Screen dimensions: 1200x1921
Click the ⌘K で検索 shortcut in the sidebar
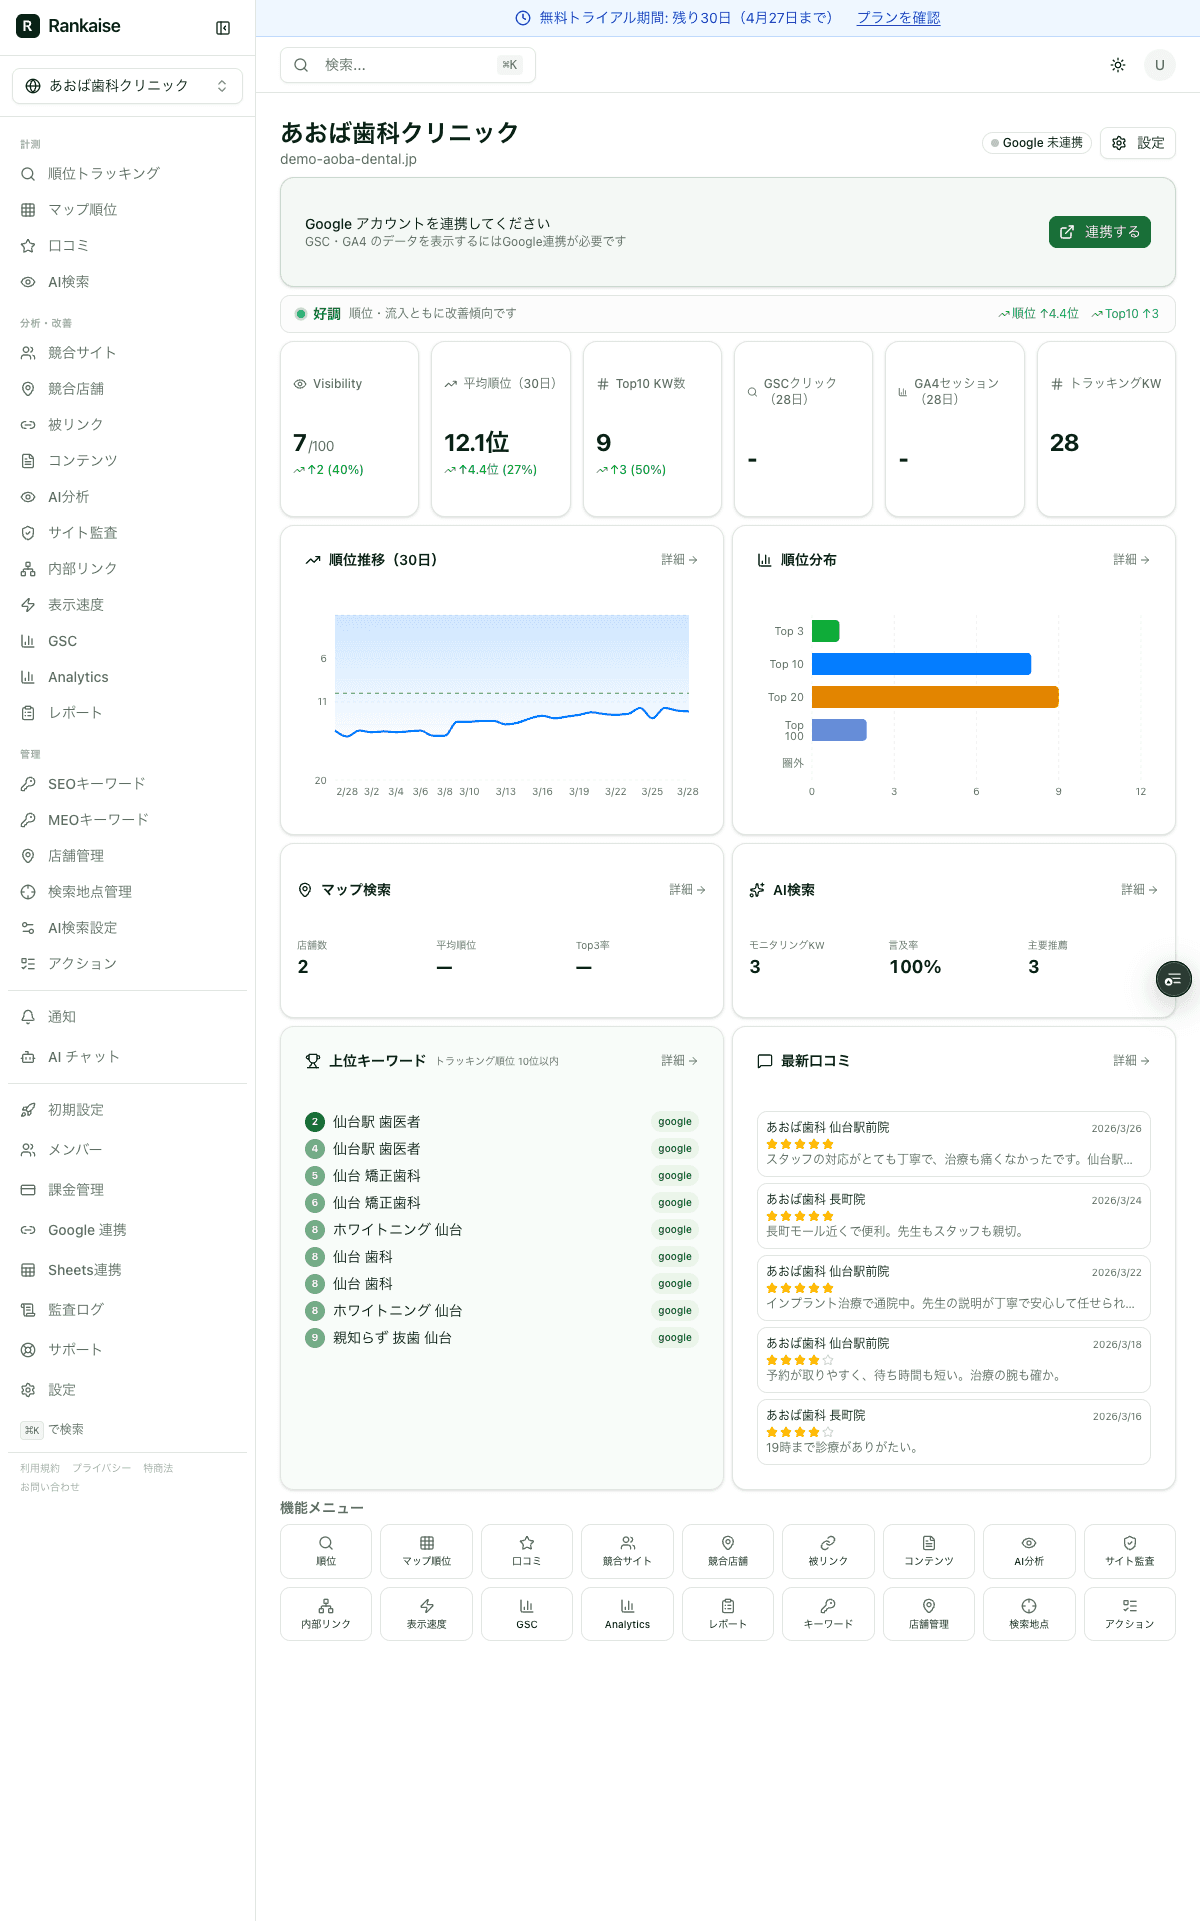tap(52, 1430)
